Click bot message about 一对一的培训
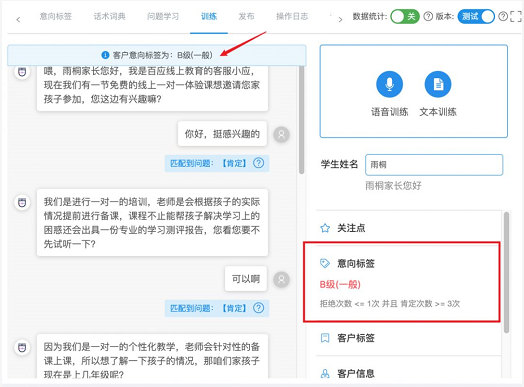Viewport: 524px width, 387px height. (152, 223)
